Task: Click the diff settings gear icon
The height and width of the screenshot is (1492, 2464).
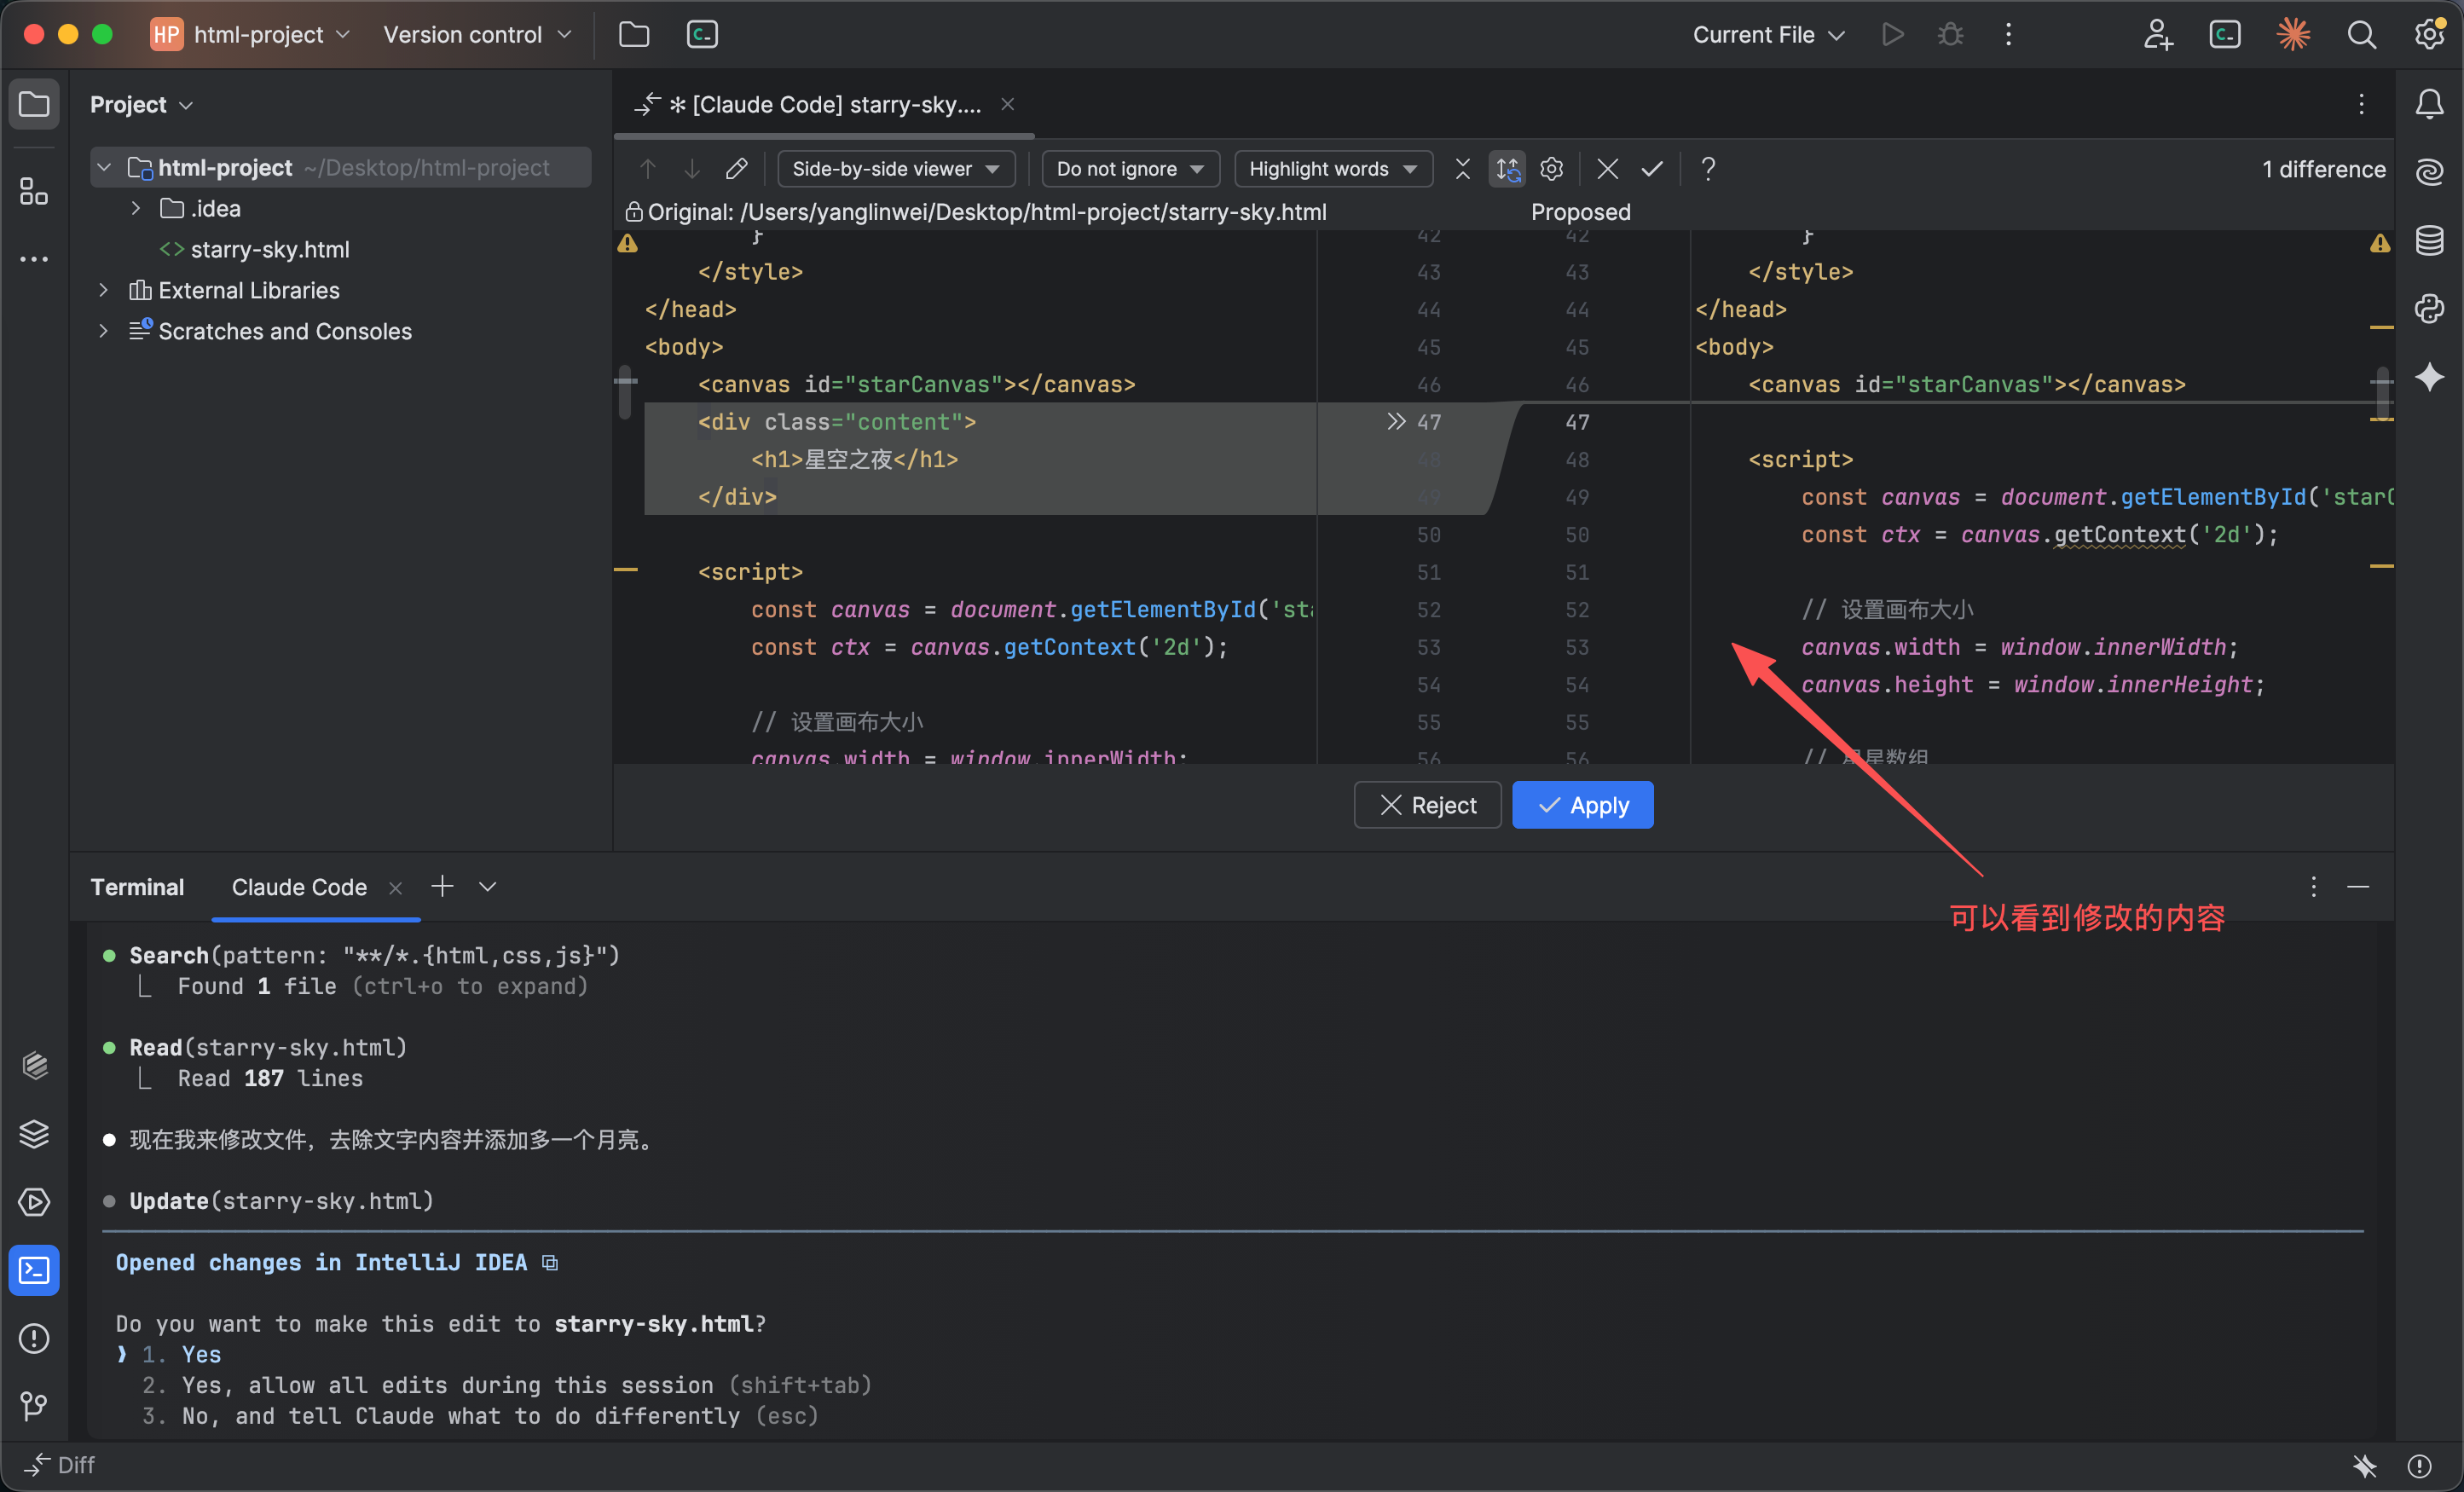Action: click(x=1551, y=169)
